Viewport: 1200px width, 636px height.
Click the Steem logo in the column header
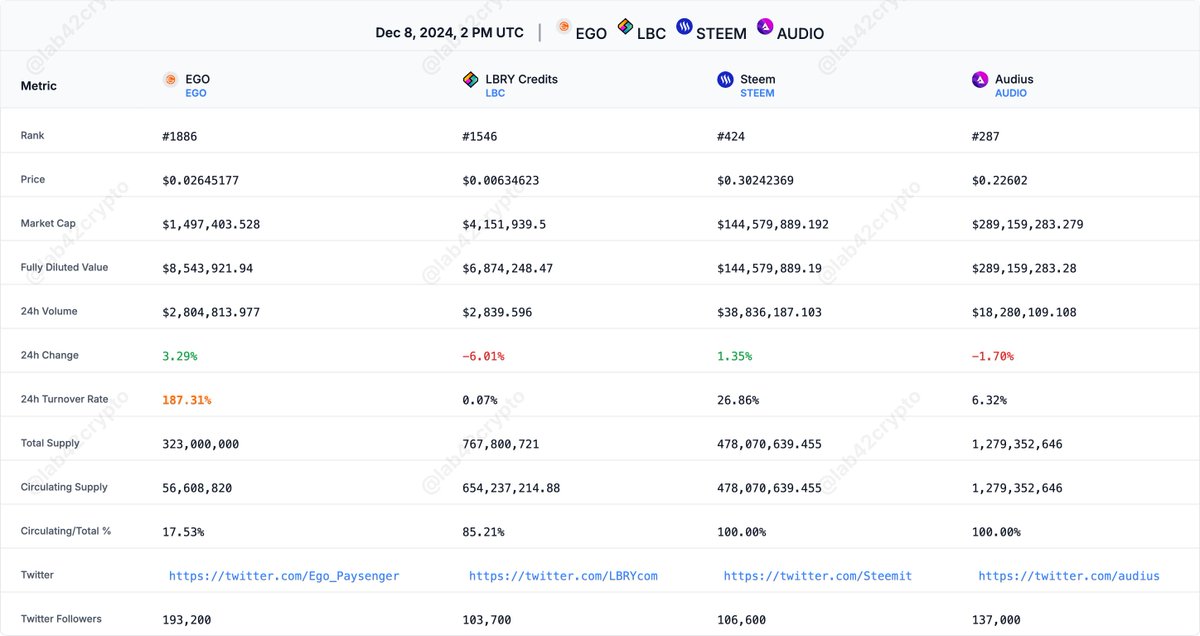pyautogui.click(x=725, y=80)
